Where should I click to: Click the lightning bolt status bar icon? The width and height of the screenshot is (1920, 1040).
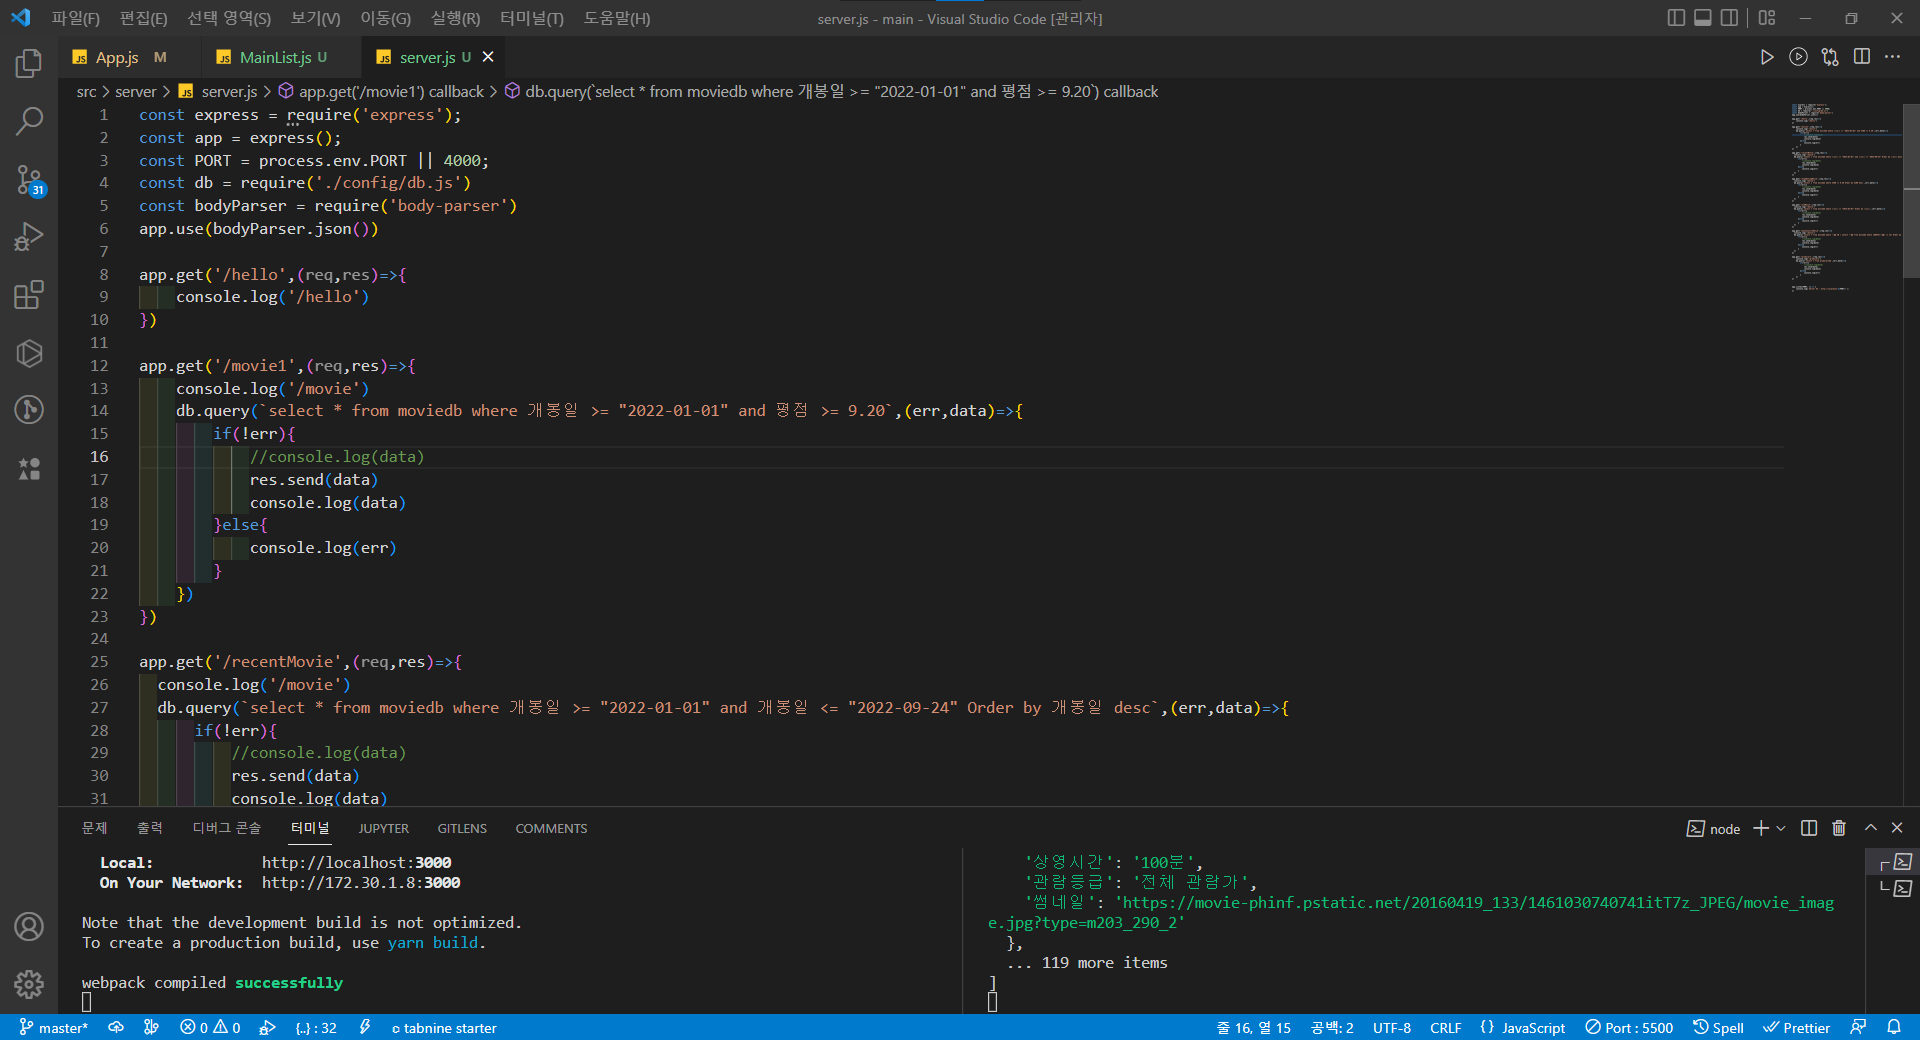[x=365, y=1027]
